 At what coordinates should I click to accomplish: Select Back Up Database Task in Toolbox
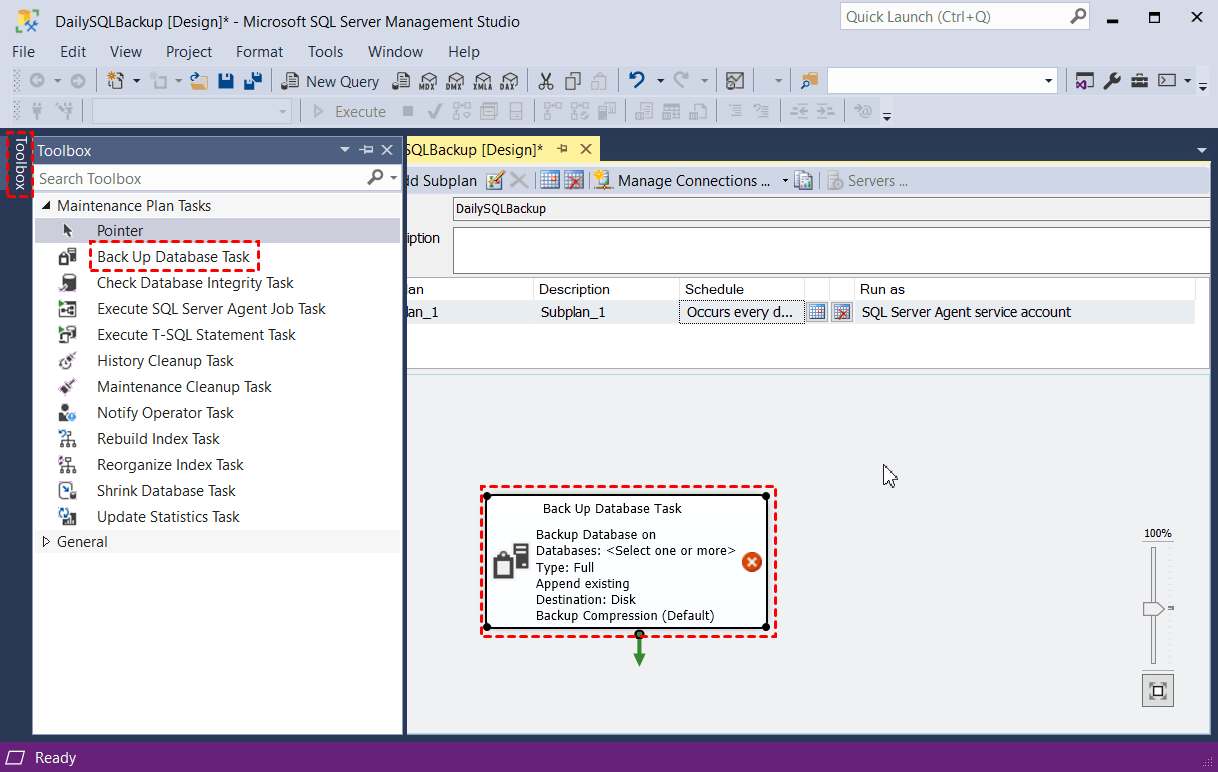(x=218, y=257)
